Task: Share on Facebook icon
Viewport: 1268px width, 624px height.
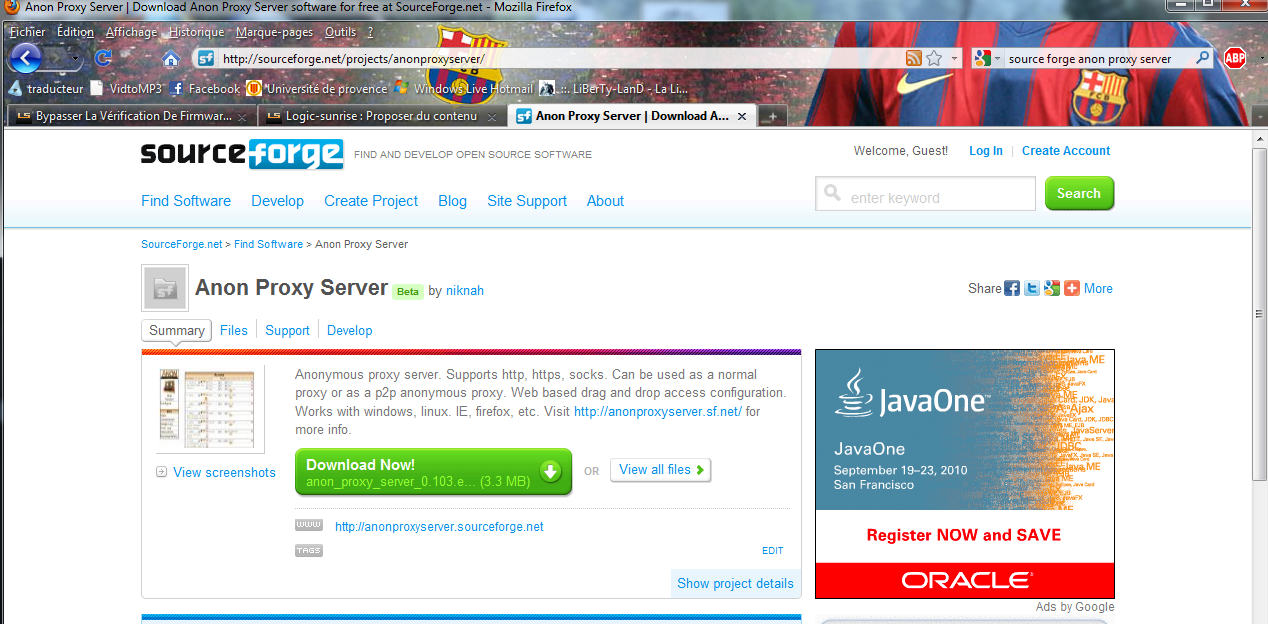Action: tap(1012, 288)
